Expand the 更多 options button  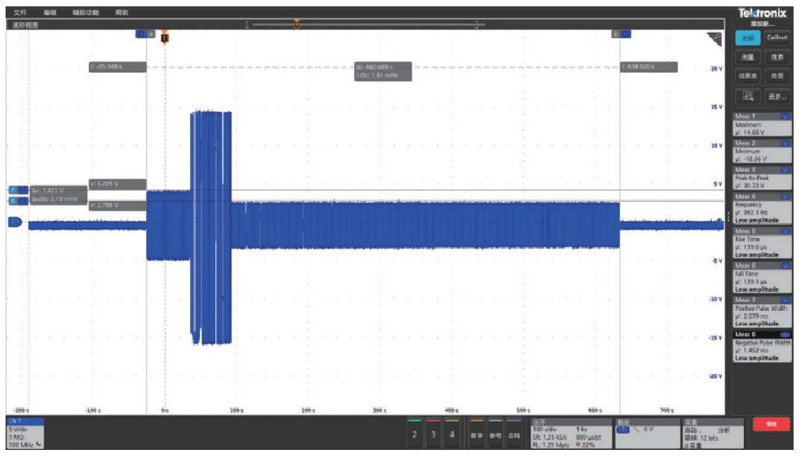tap(776, 96)
